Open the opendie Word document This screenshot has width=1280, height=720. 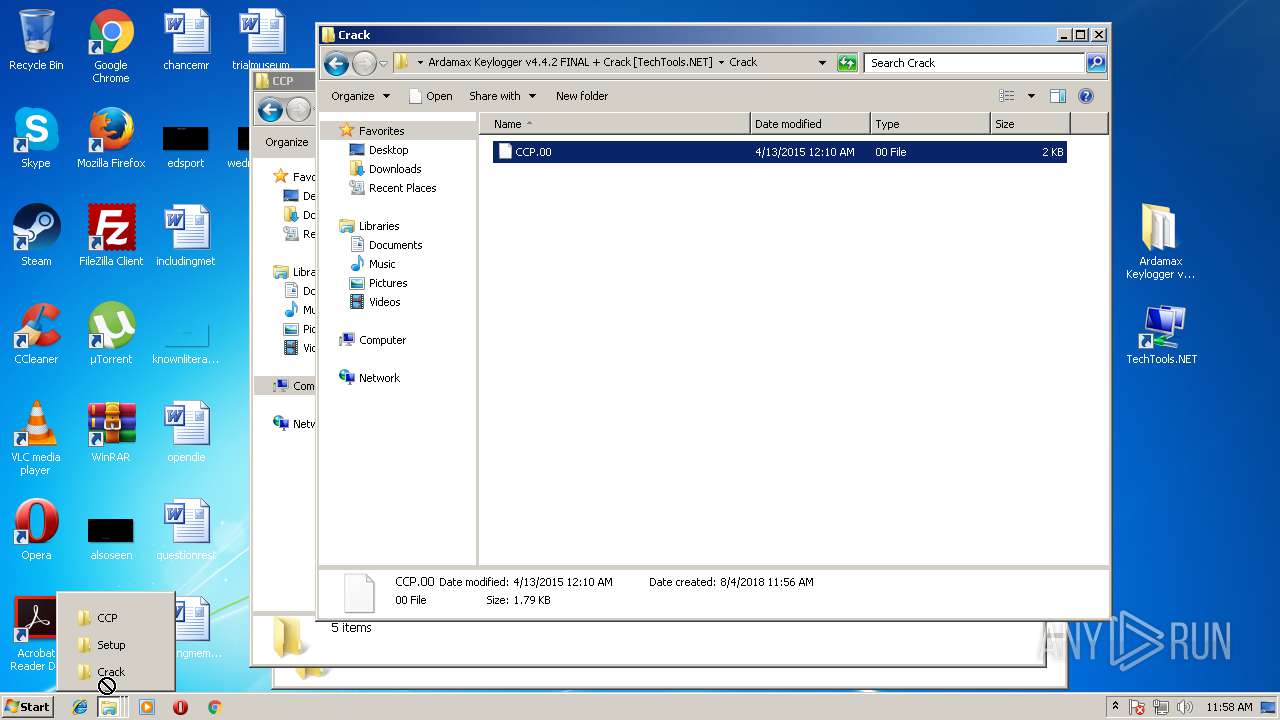coord(186,432)
